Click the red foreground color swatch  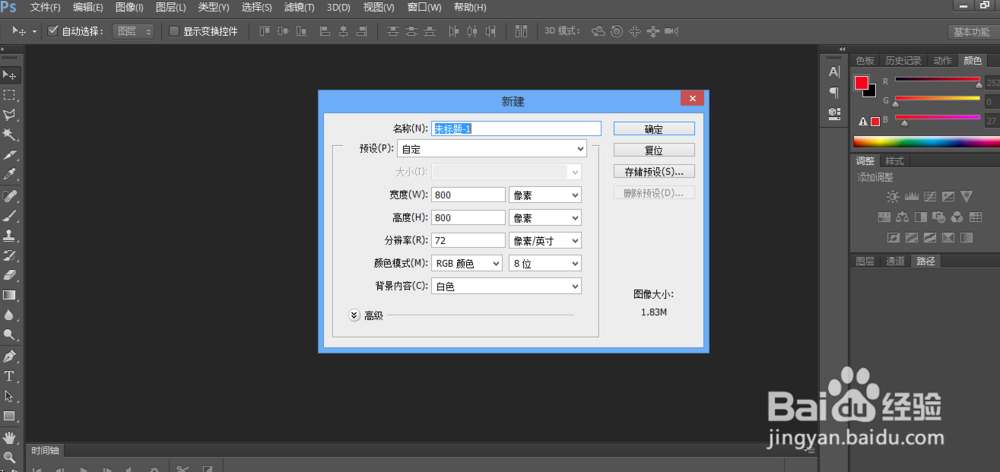pyautogui.click(x=862, y=82)
